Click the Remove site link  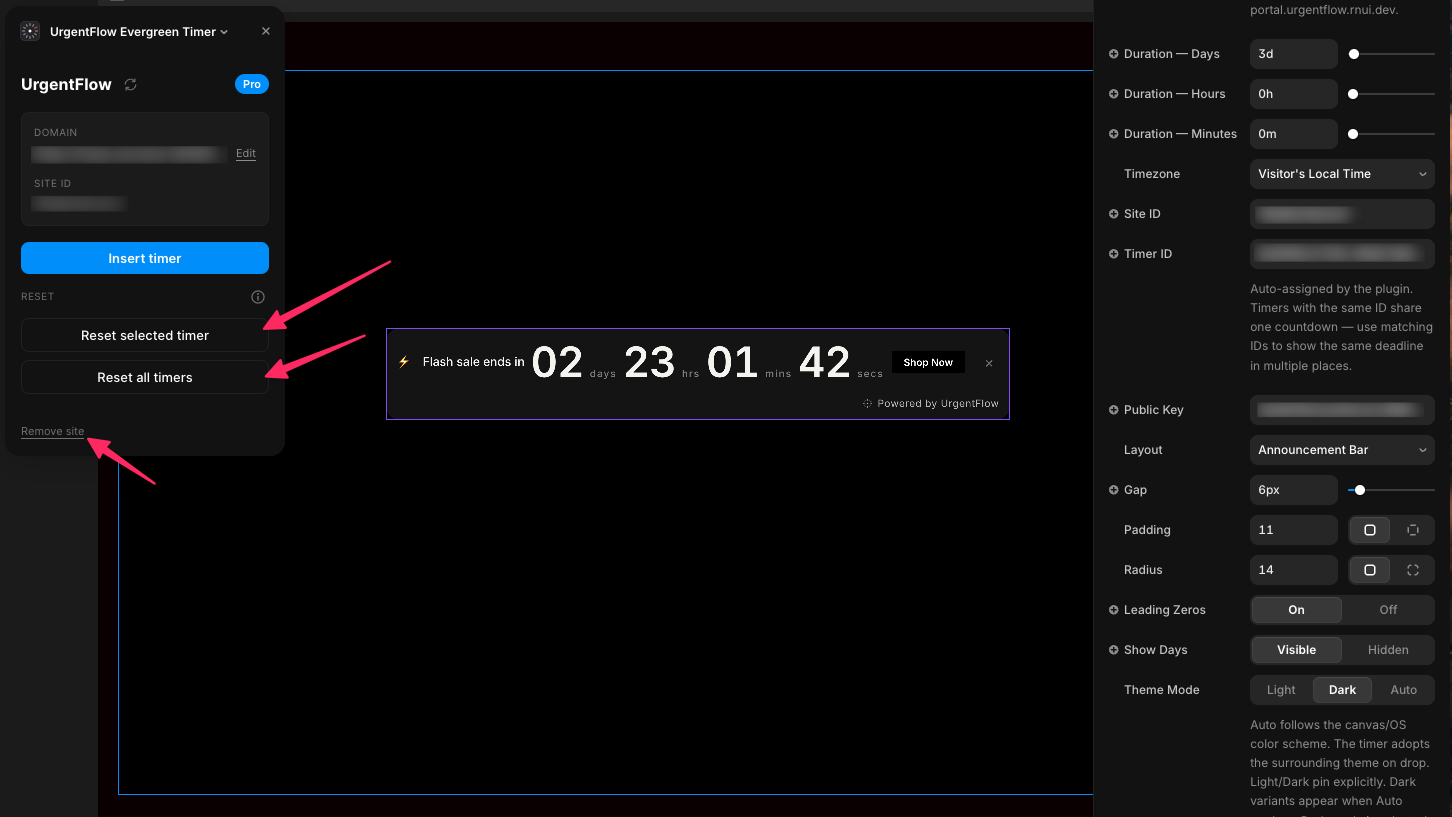(53, 431)
